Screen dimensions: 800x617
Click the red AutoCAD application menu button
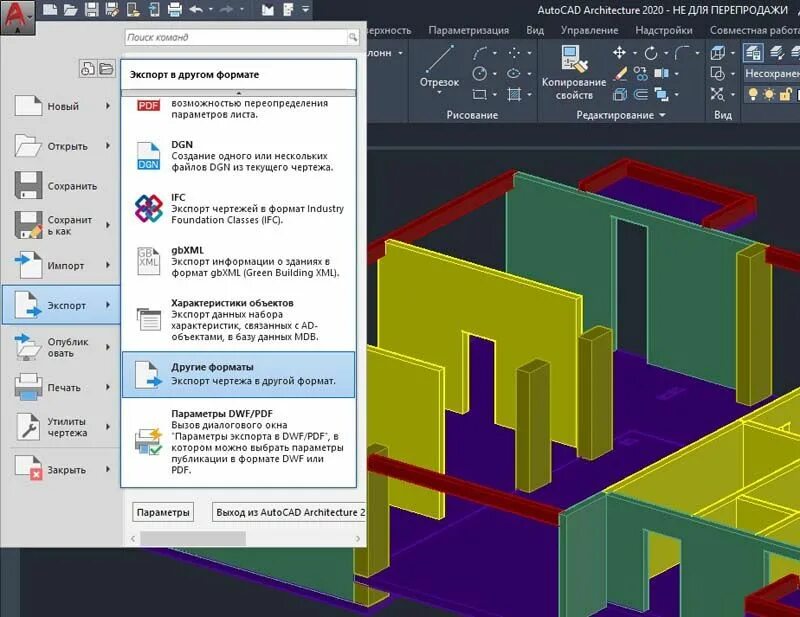[17, 17]
